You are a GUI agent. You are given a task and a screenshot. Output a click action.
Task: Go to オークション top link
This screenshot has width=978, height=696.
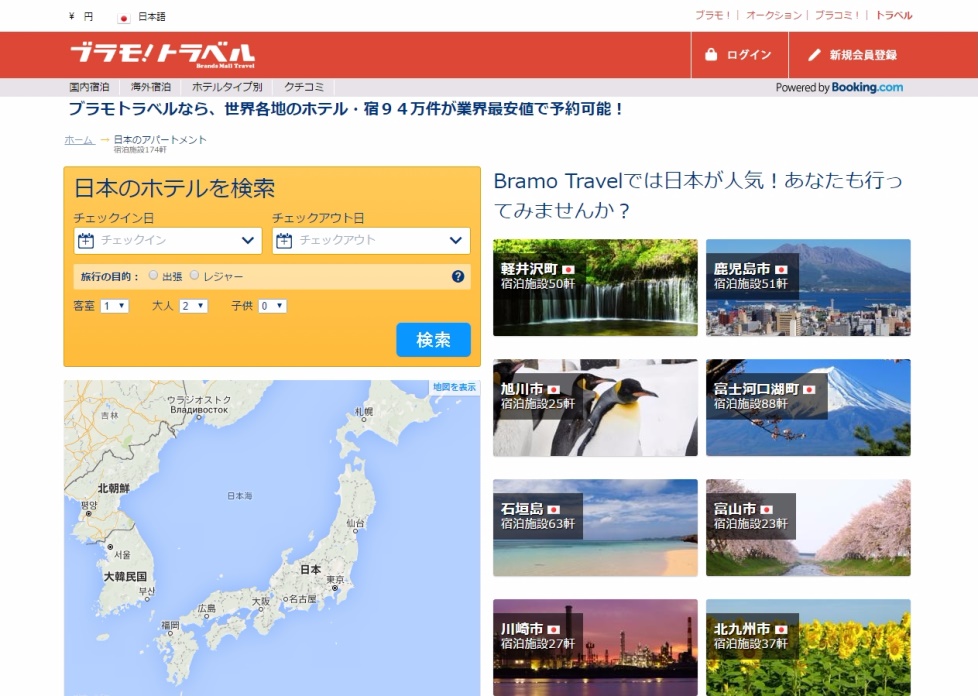(773, 15)
